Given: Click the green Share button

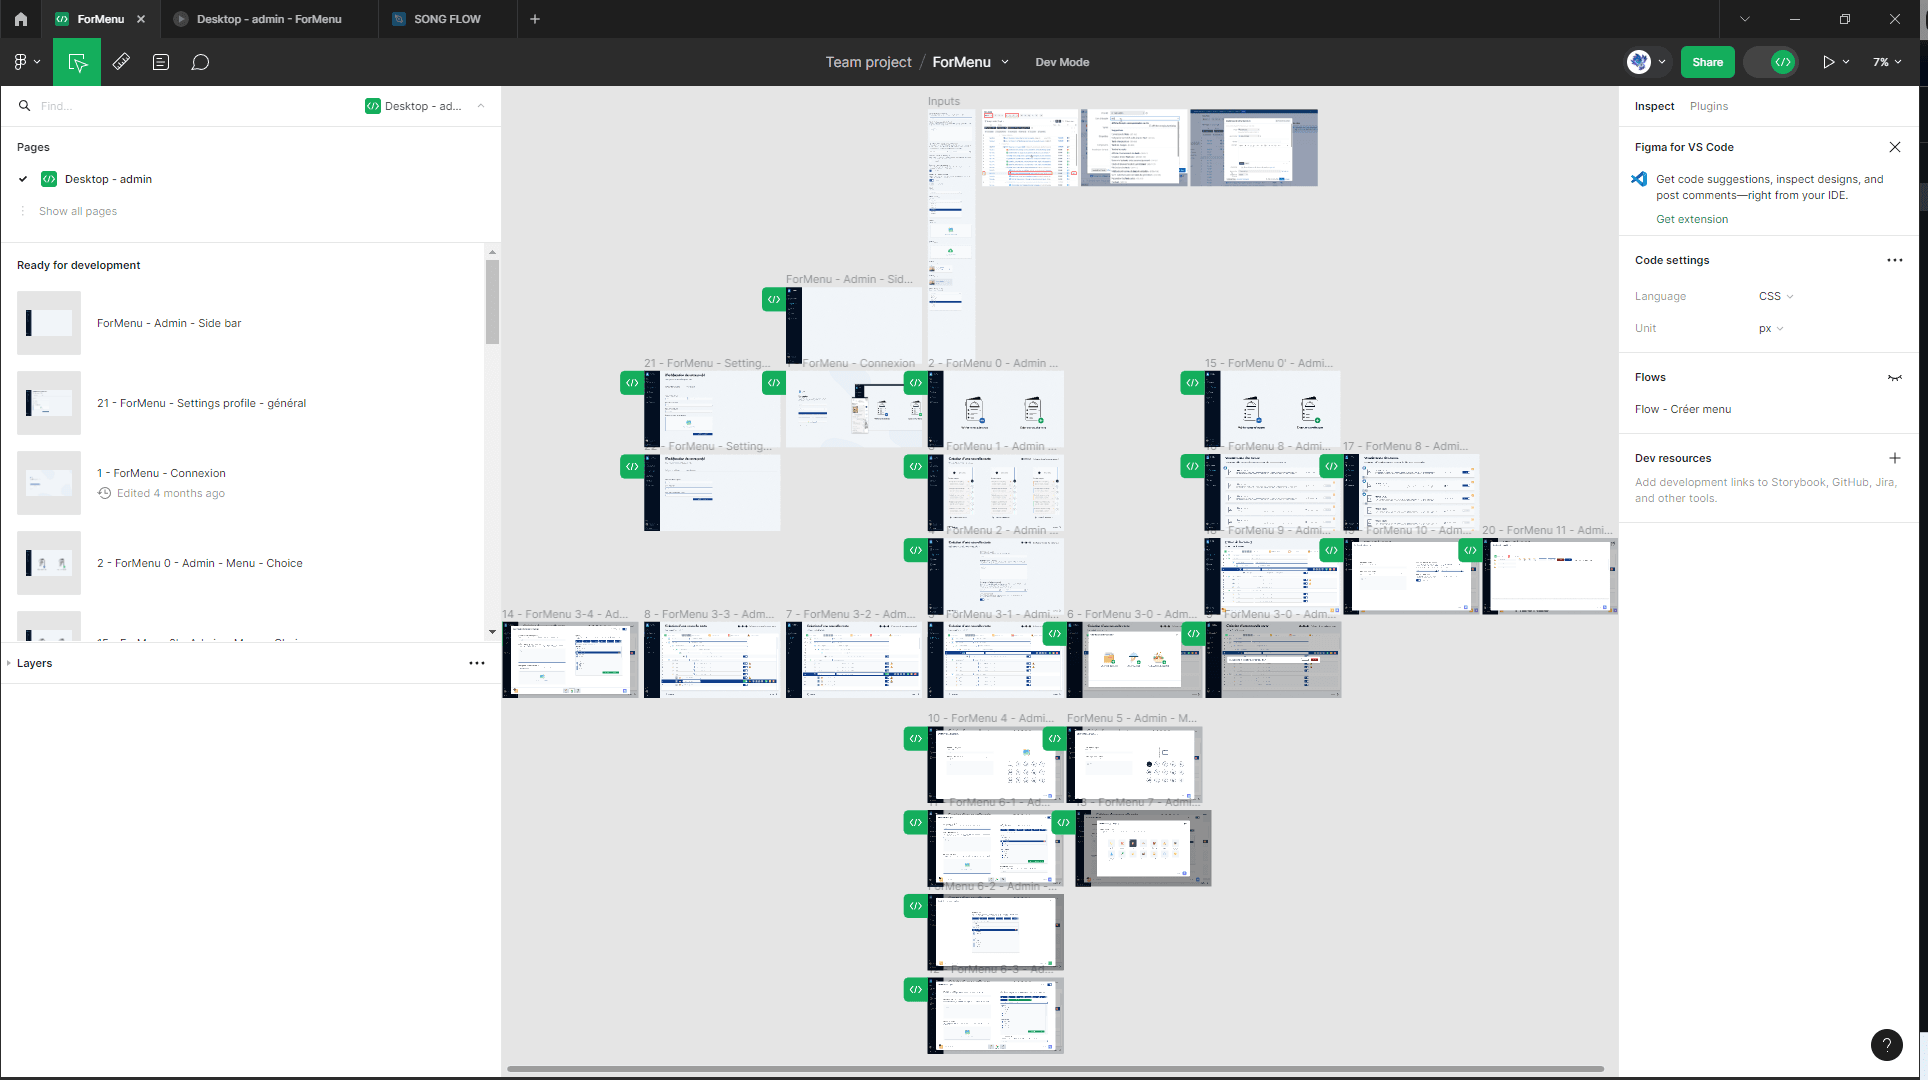Looking at the screenshot, I should [x=1707, y=62].
